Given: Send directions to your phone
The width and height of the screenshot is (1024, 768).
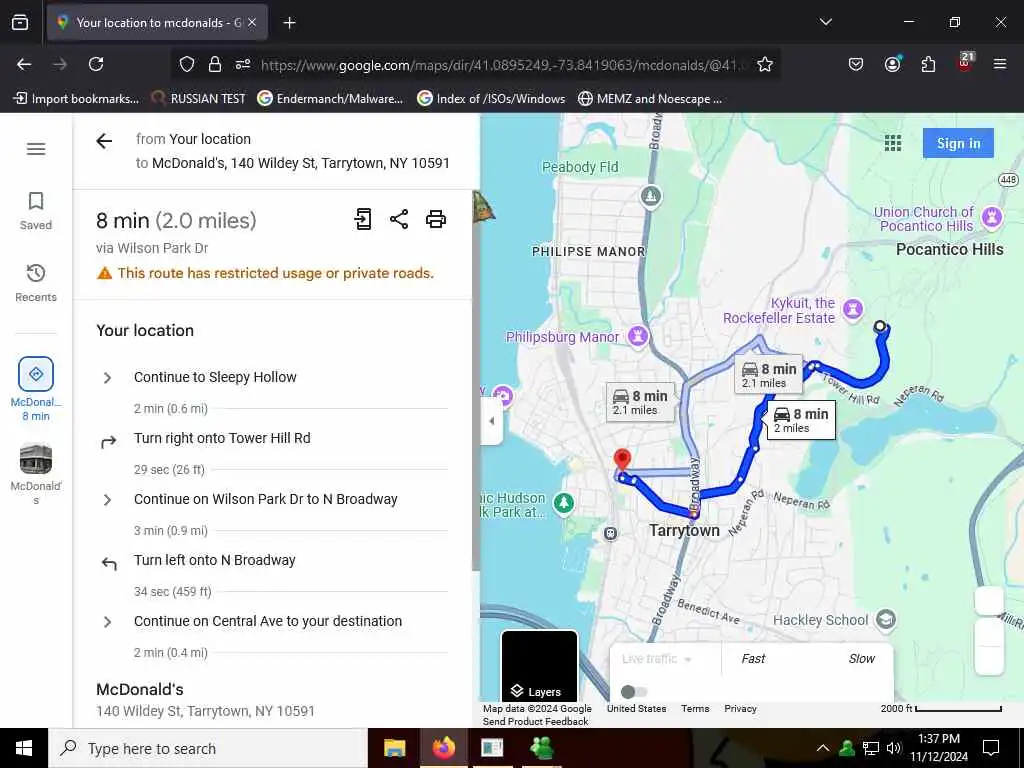Looking at the screenshot, I should click(x=363, y=219).
